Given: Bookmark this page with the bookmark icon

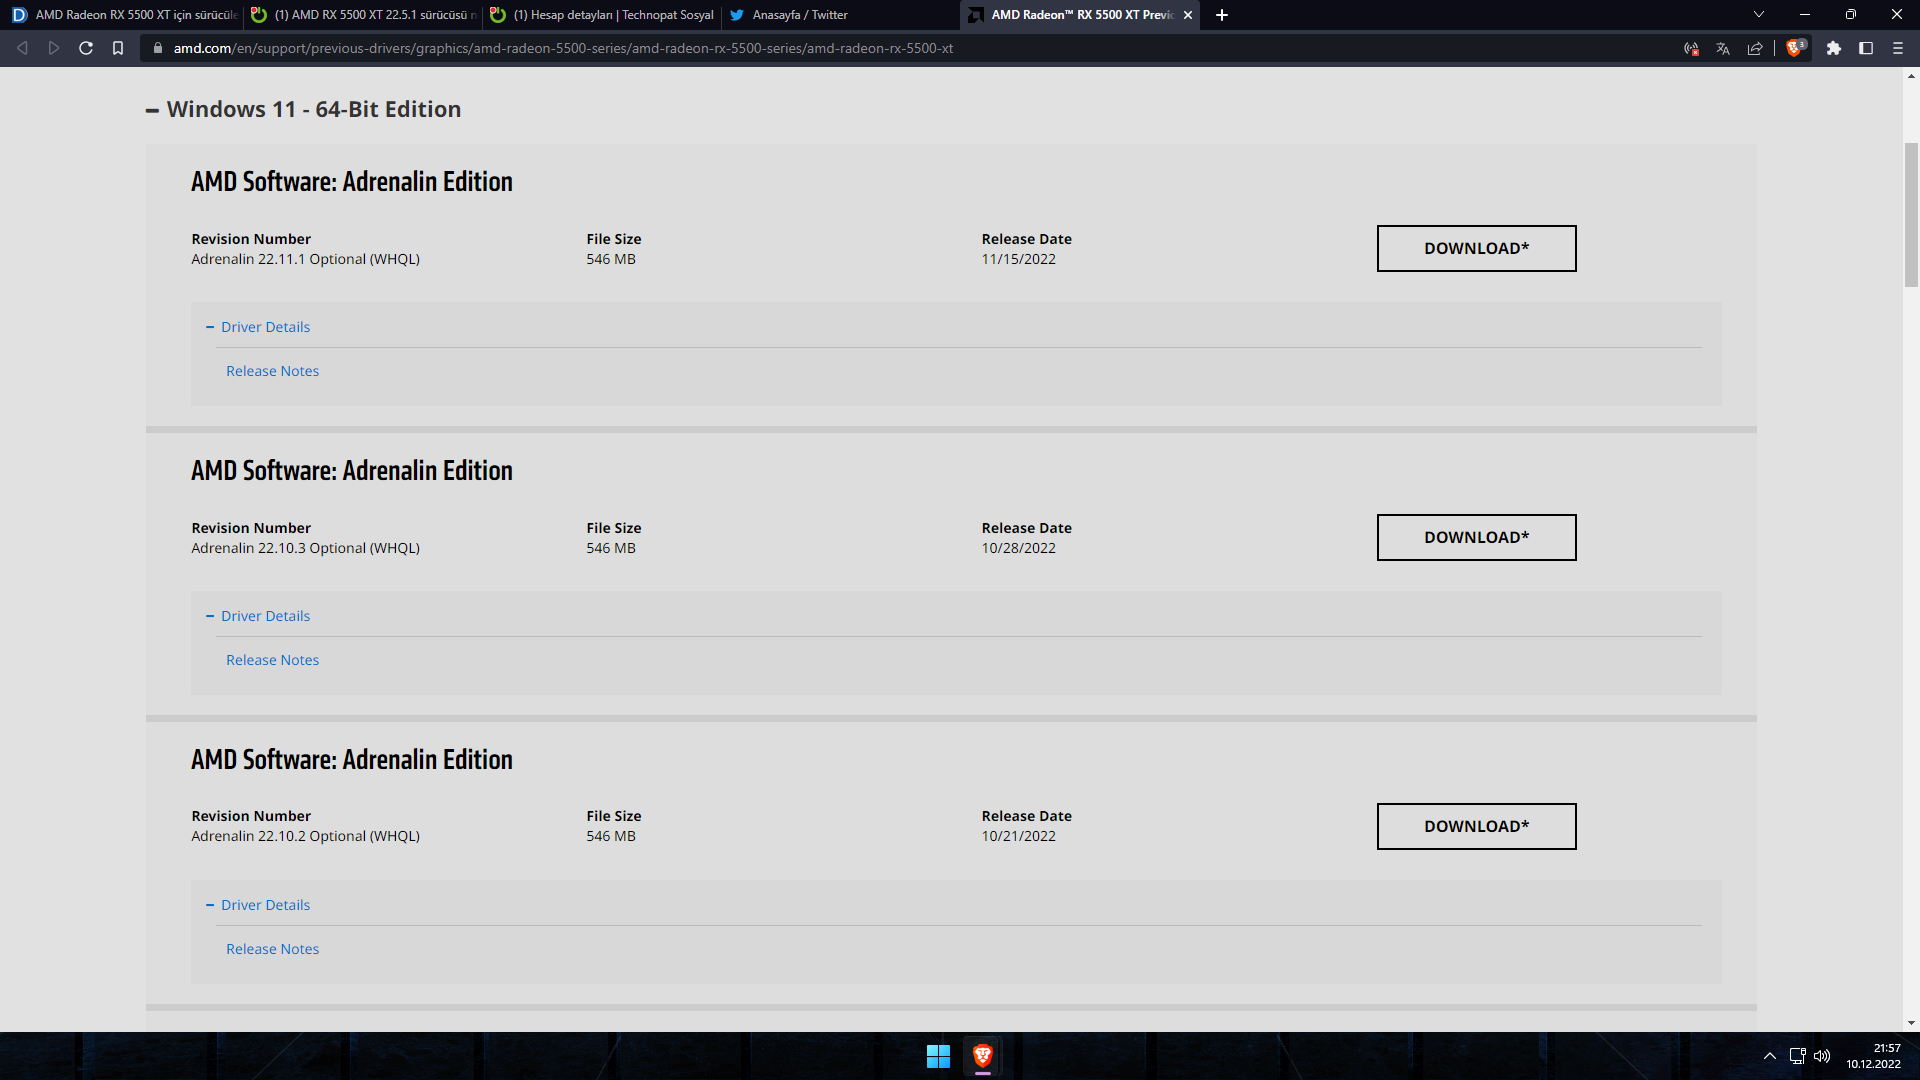Looking at the screenshot, I should pyautogui.click(x=118, y=48).
